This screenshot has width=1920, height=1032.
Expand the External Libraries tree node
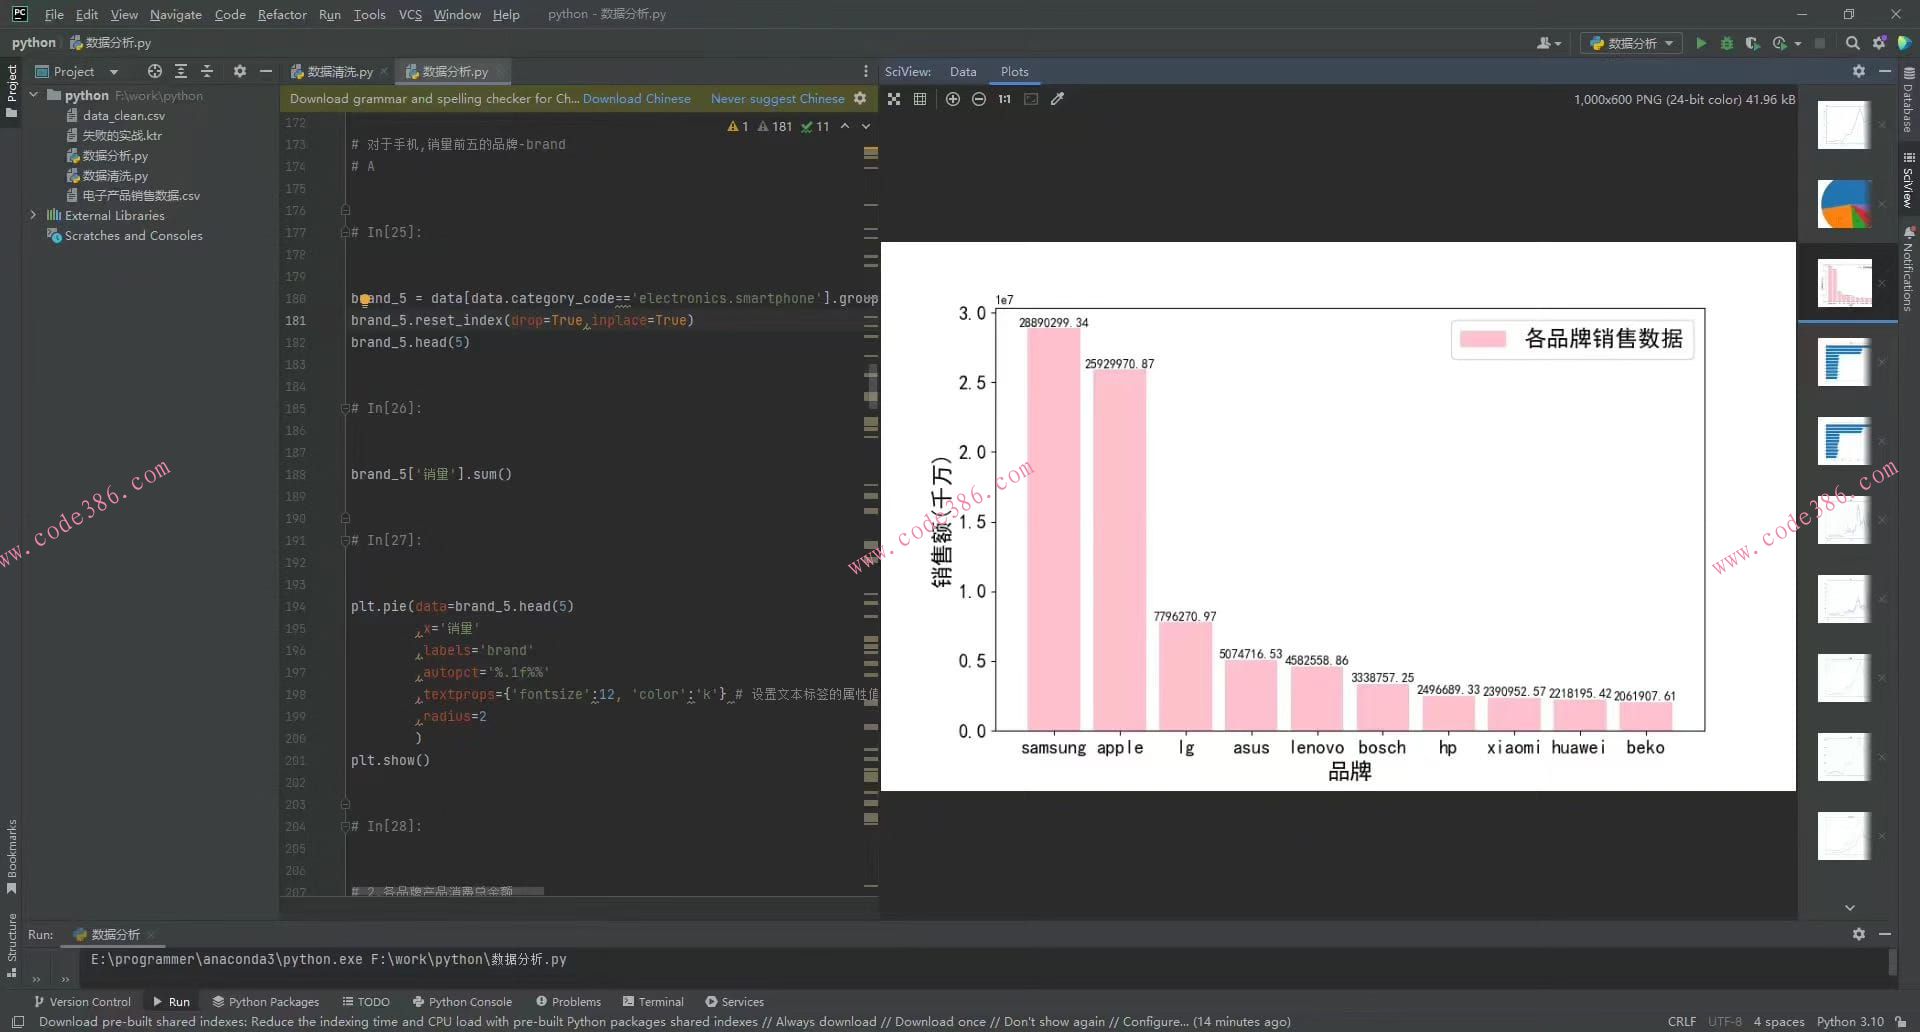33,215
